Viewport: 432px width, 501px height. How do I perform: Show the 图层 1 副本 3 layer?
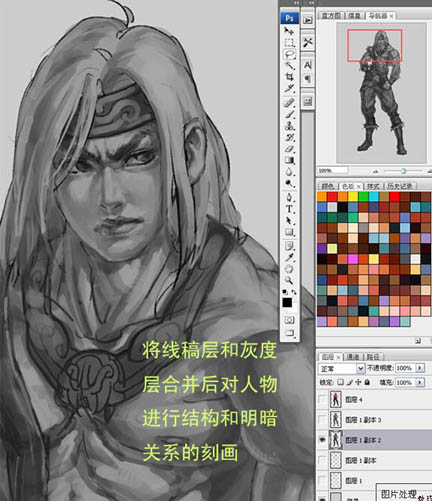322,420
